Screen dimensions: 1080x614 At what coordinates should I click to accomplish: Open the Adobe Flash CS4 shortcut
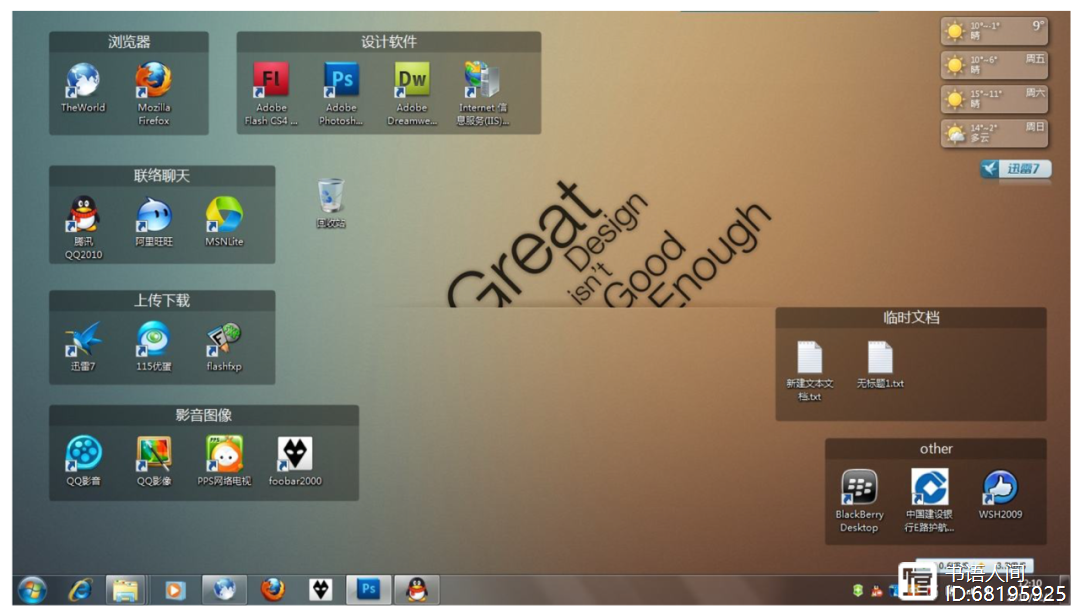270,80
